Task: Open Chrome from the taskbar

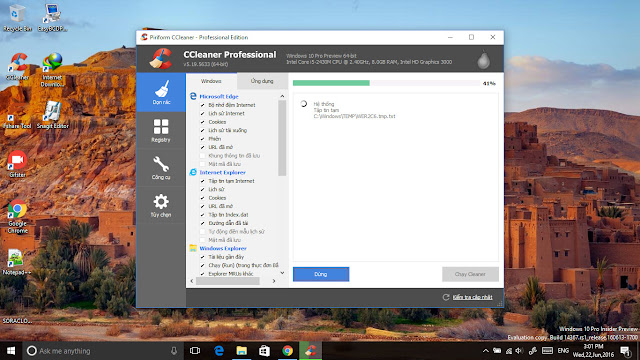Action: 287,351
